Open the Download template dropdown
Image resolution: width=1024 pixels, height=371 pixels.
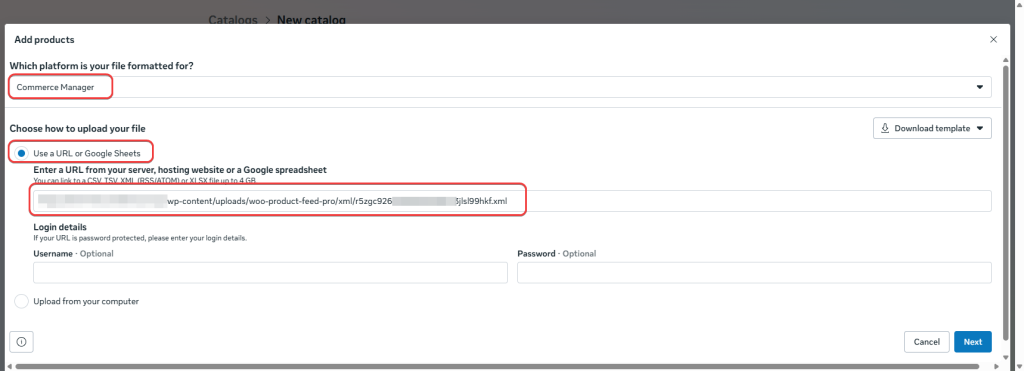click(x=932, y=128)
